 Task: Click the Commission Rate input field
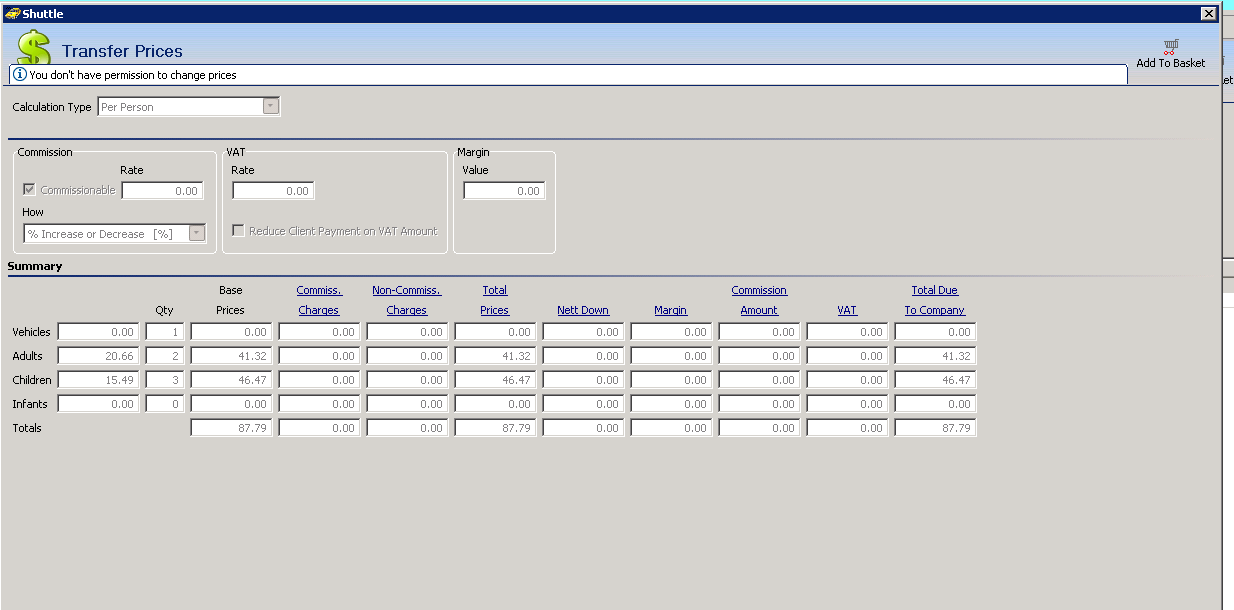pyautogui.click(x=162, y=190)
